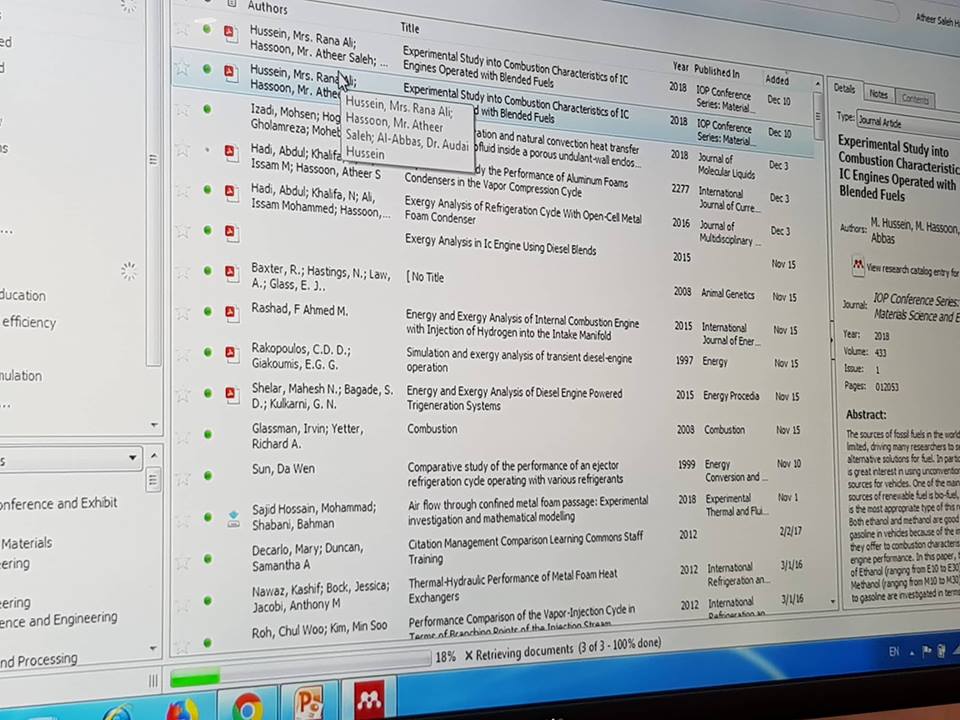Click the green sync progress bar
960x720 pixels.
click(x=195, y=678)
